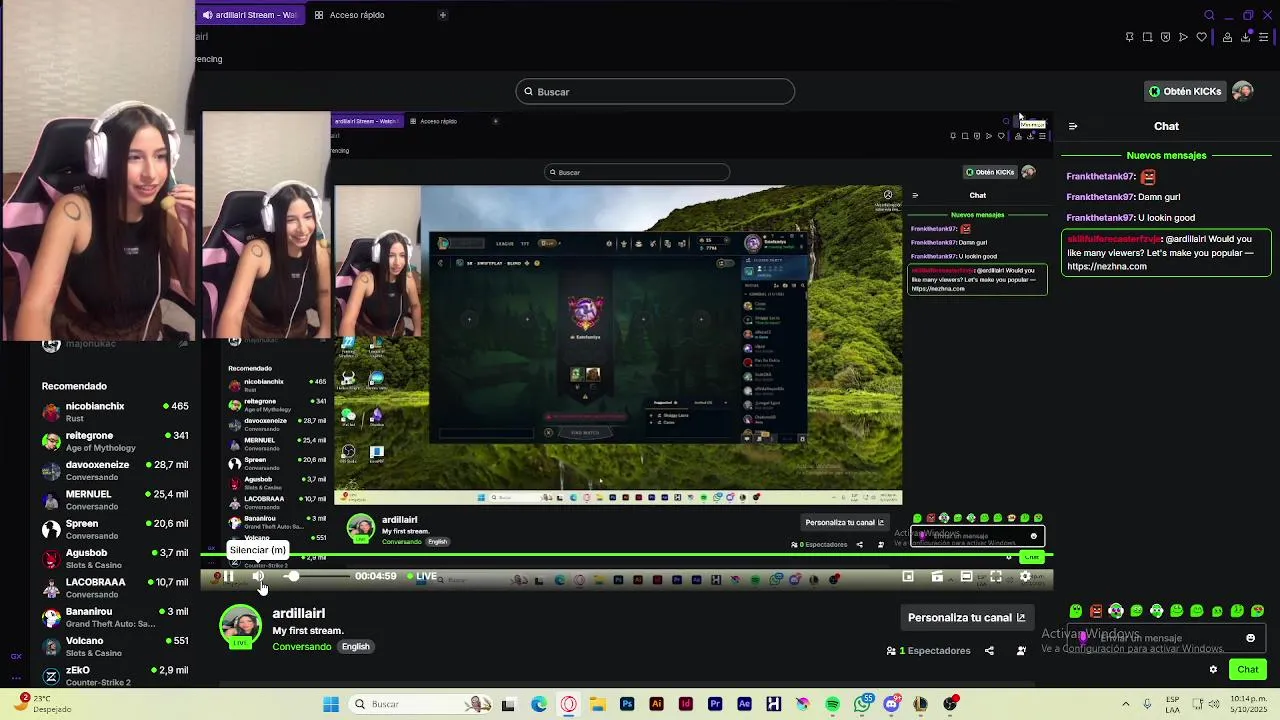Focus the Buscar search field
Screen dimensions: 1280x720
click(655, 92)
